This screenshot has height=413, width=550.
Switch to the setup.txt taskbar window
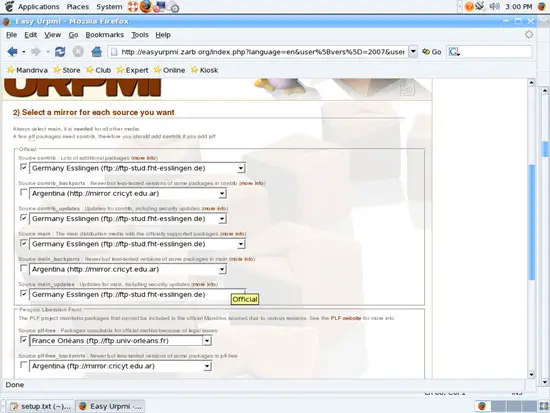[41, 406]
